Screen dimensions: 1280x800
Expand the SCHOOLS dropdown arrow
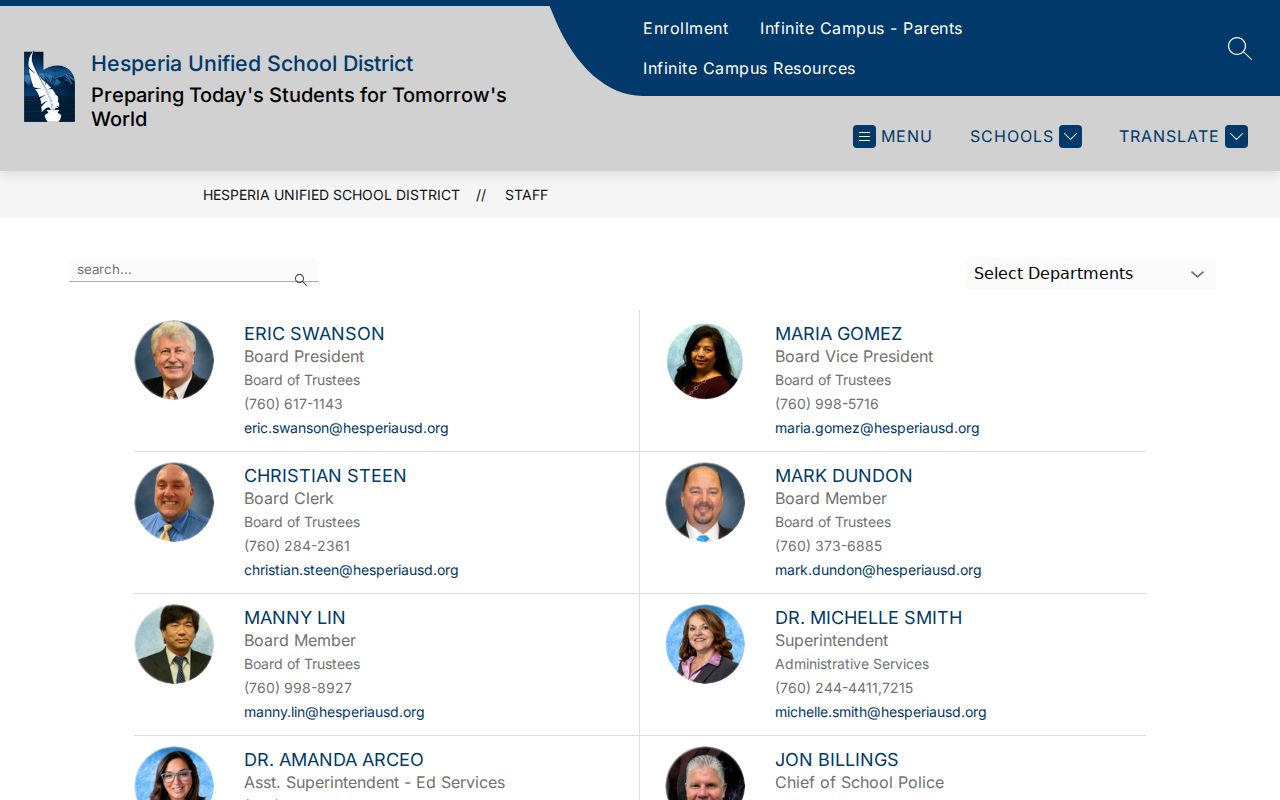(x=1070, y=136)
